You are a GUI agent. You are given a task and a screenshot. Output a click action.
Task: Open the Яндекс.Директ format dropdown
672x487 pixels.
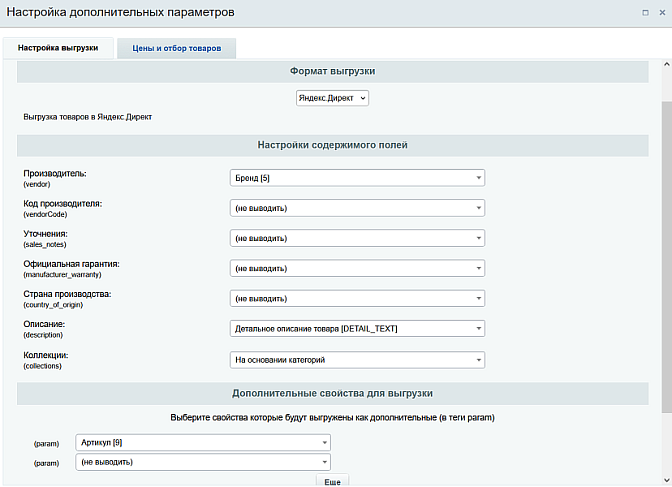pyautogui.click(x=333, y=98)
